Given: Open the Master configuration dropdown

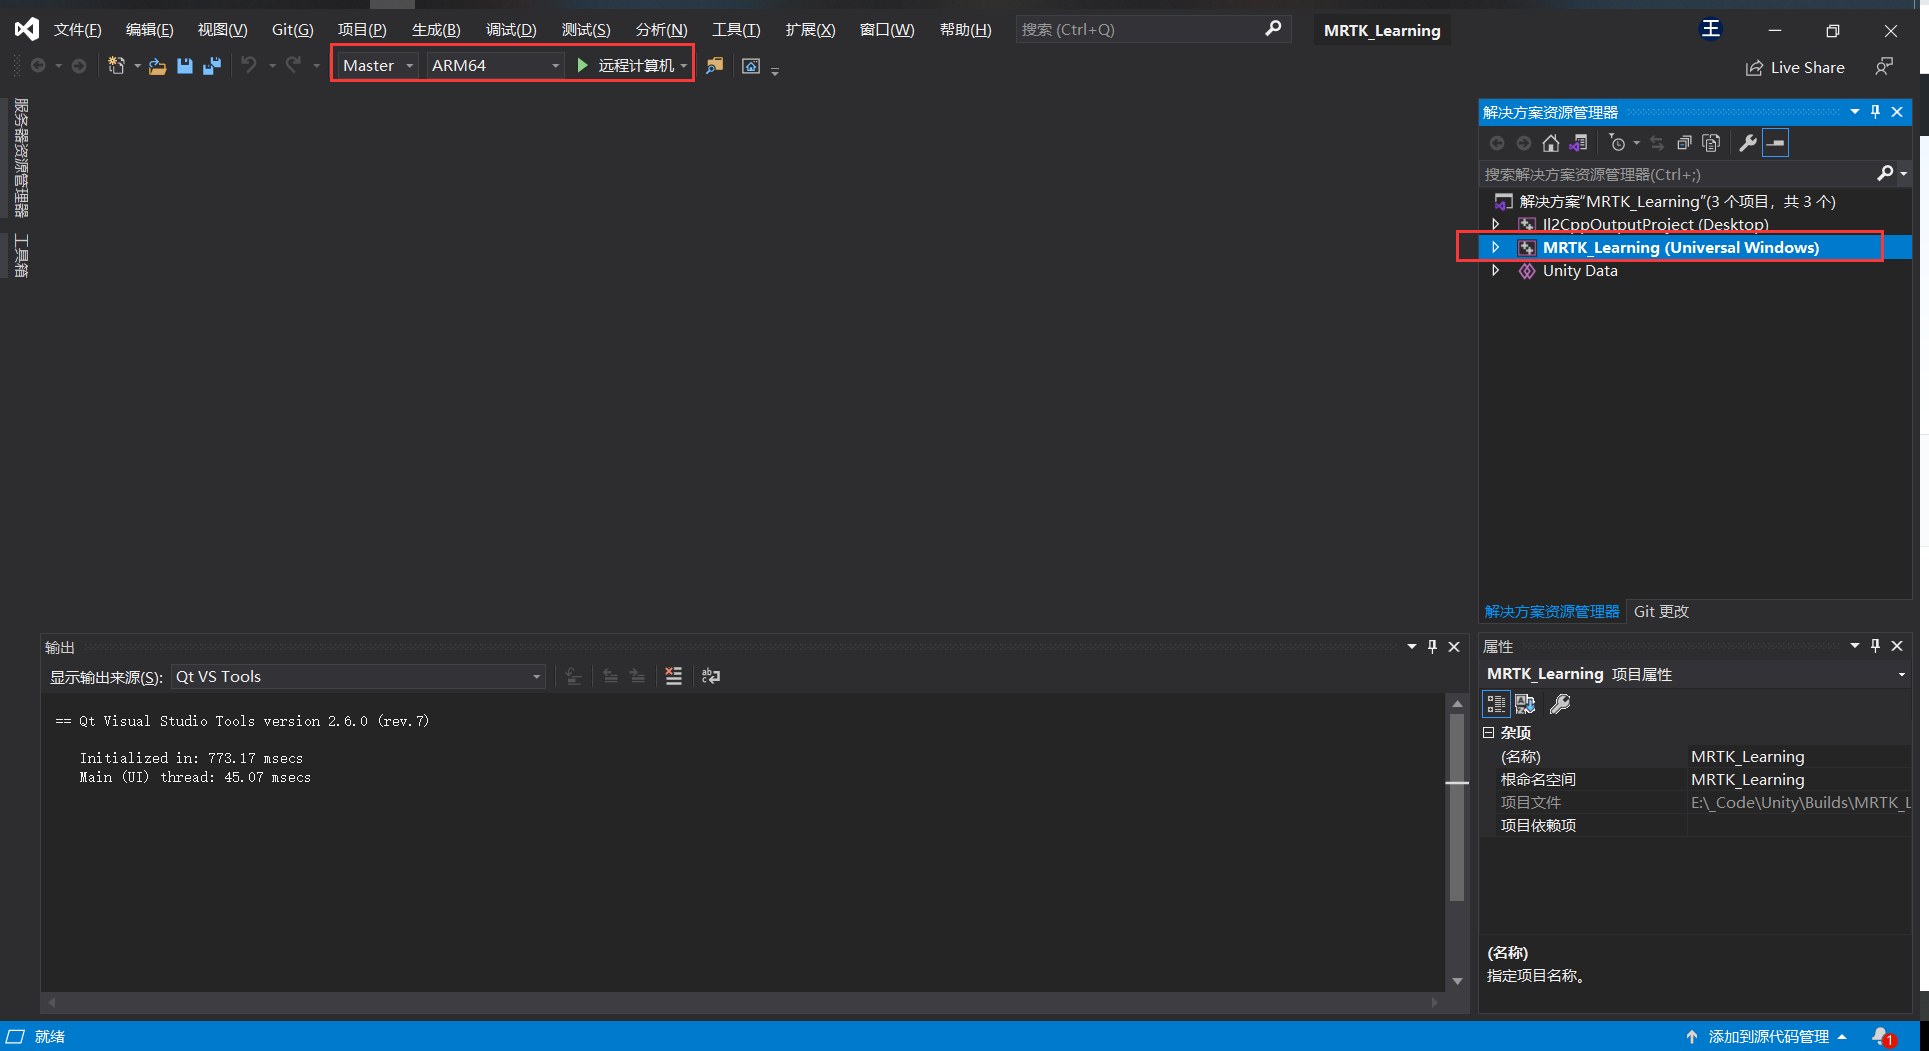Looking at the screenshot, I should tap(377, 66).
